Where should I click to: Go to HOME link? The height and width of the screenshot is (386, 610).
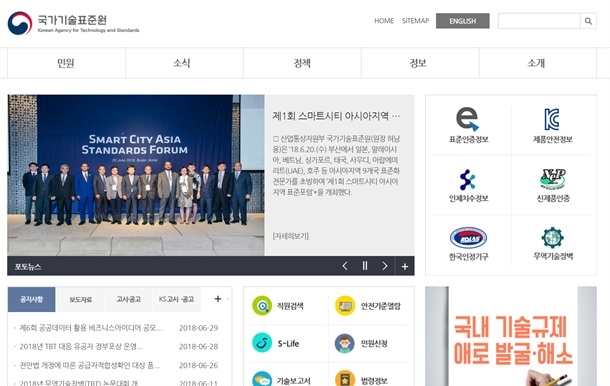coord(384,21)
